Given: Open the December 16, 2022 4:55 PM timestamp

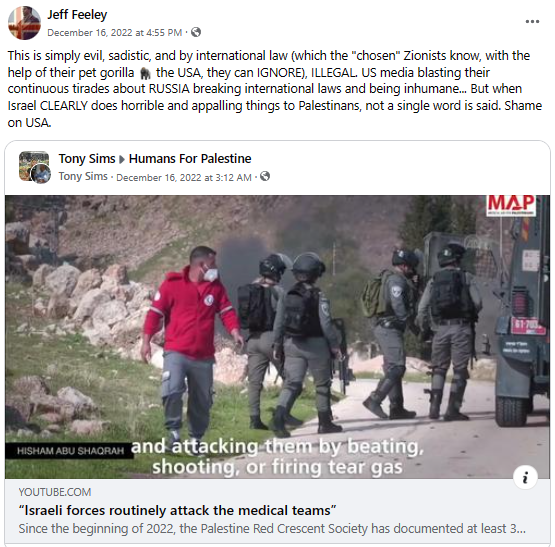Looking at the screenshot, I should (x=115, y=33).
